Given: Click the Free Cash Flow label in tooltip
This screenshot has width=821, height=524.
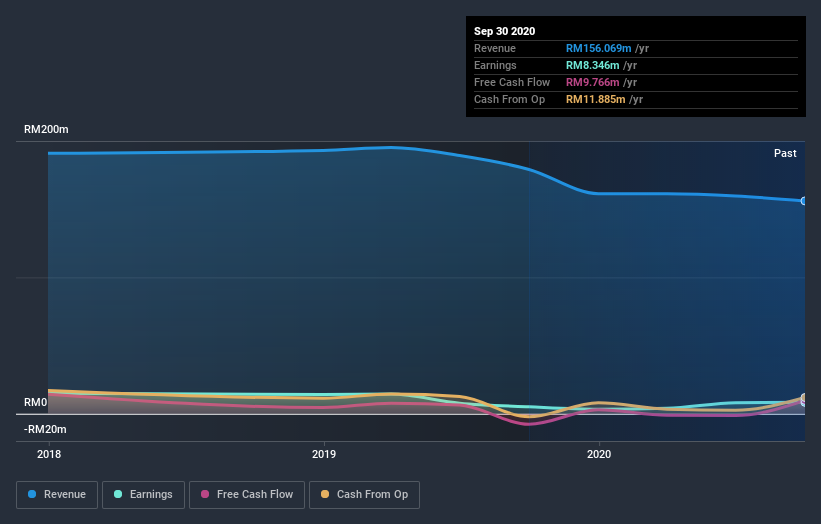Looking at the screenshot, I should point(512,82).
